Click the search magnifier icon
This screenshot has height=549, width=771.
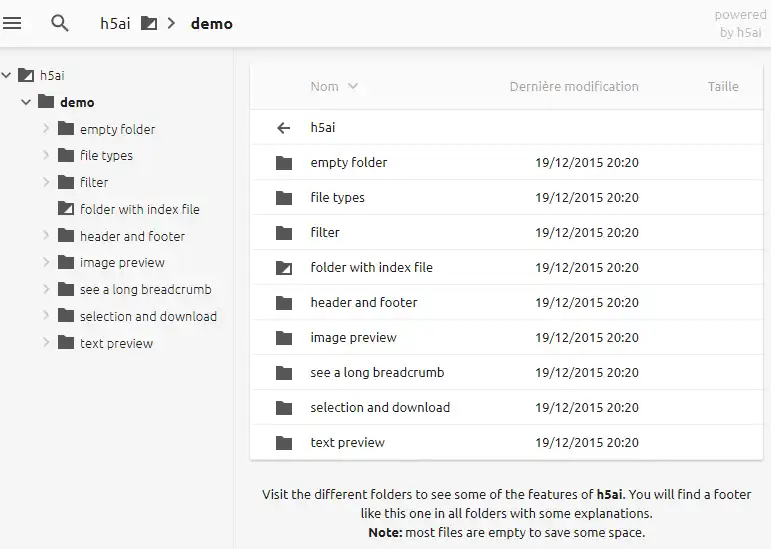60,23
